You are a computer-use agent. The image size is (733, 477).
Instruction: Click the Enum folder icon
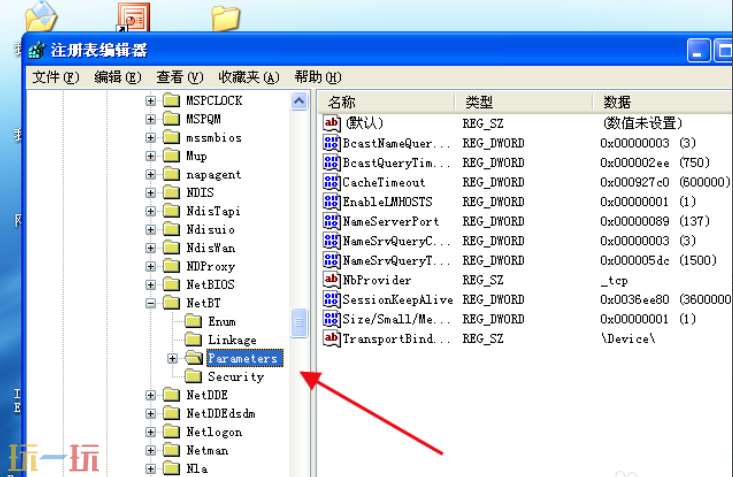coord(194,321)
